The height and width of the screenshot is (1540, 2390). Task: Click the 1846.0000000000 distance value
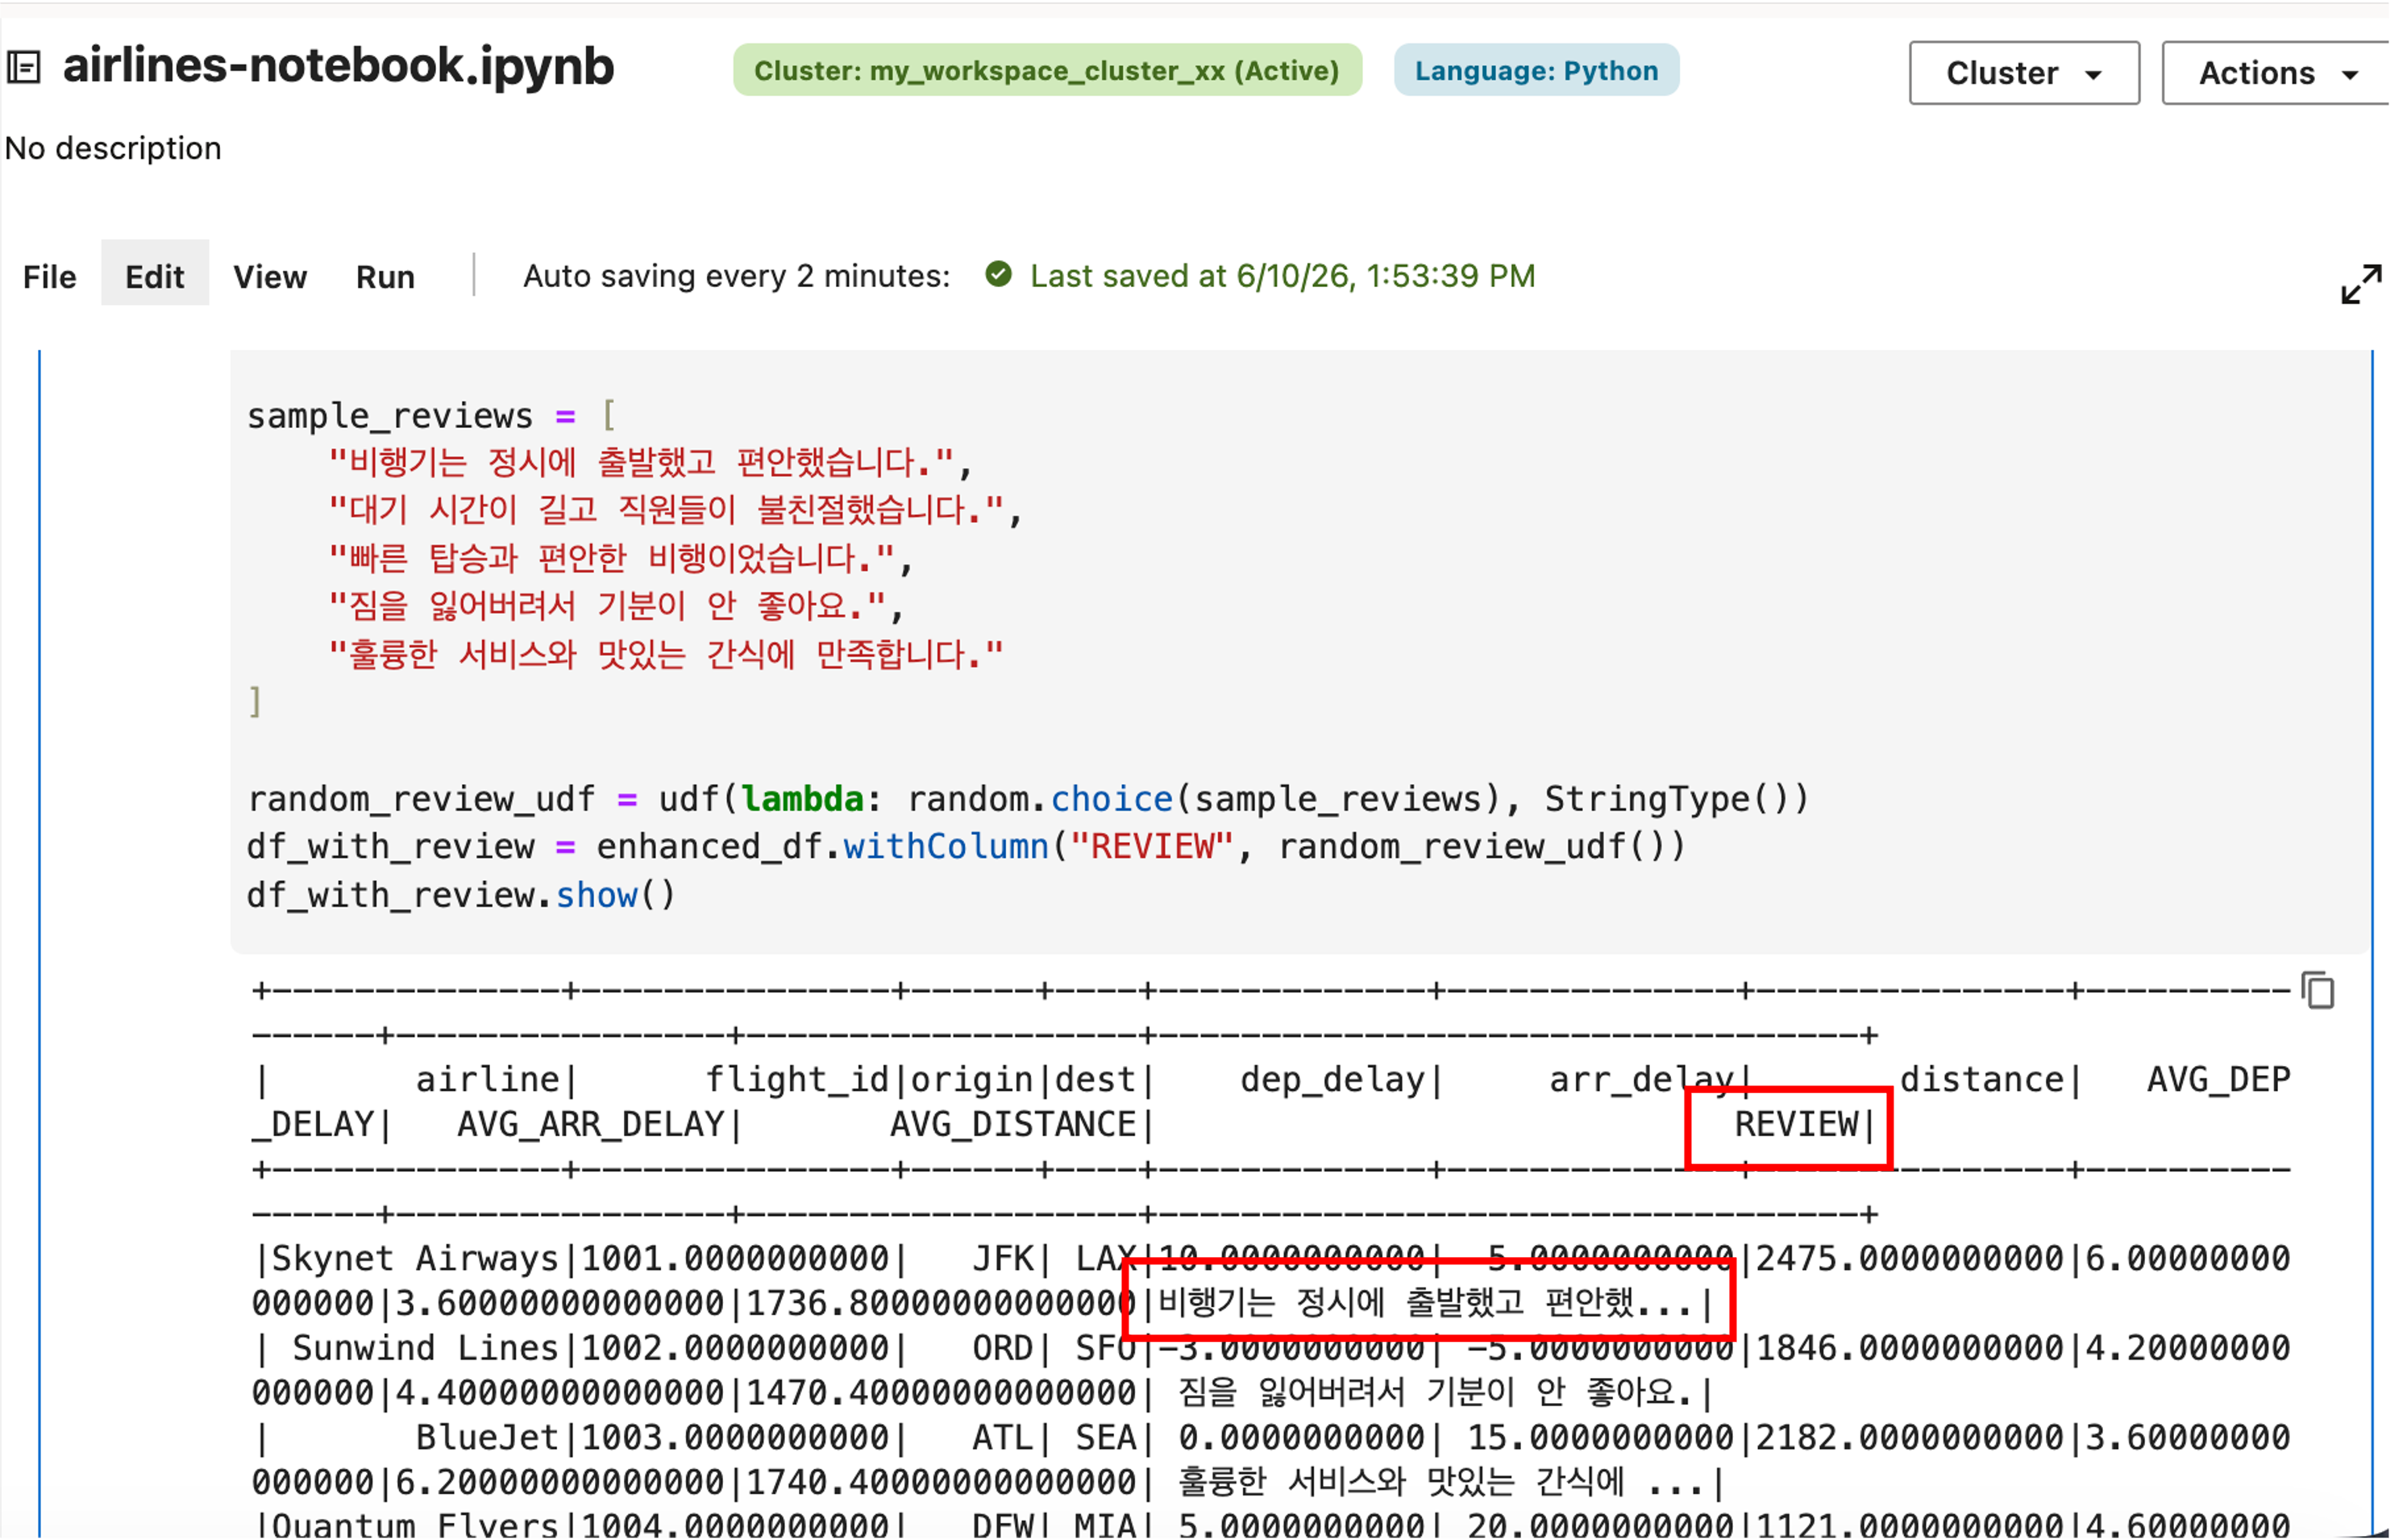coord(1910,1349)
